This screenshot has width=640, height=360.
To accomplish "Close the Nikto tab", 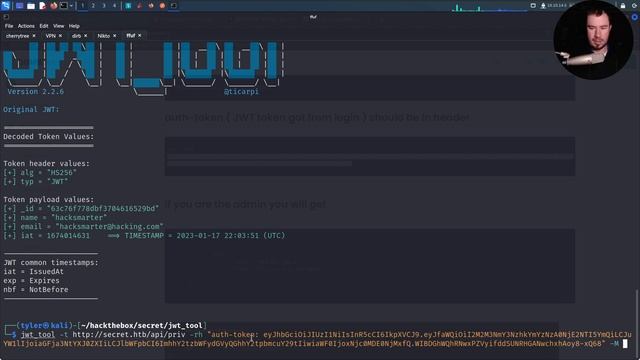I will pos(115,36).
